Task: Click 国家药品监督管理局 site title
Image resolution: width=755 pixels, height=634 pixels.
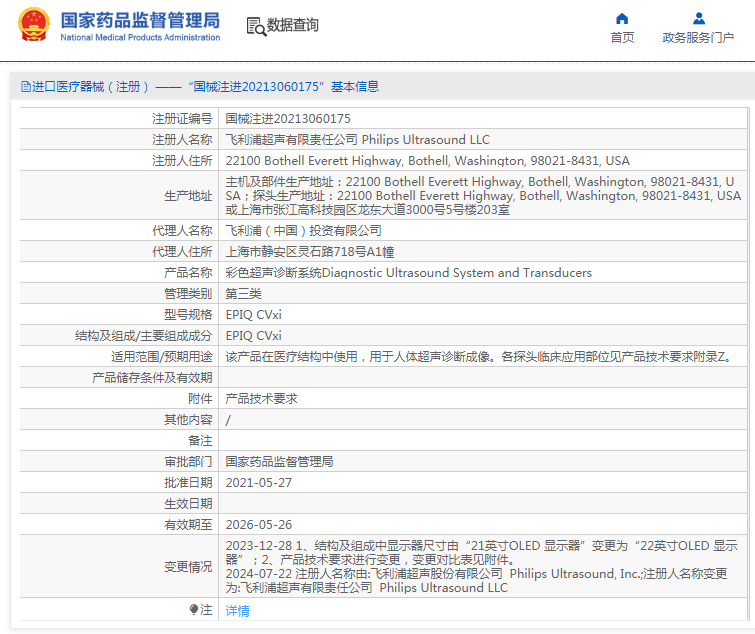Action: tap(140, 21)
